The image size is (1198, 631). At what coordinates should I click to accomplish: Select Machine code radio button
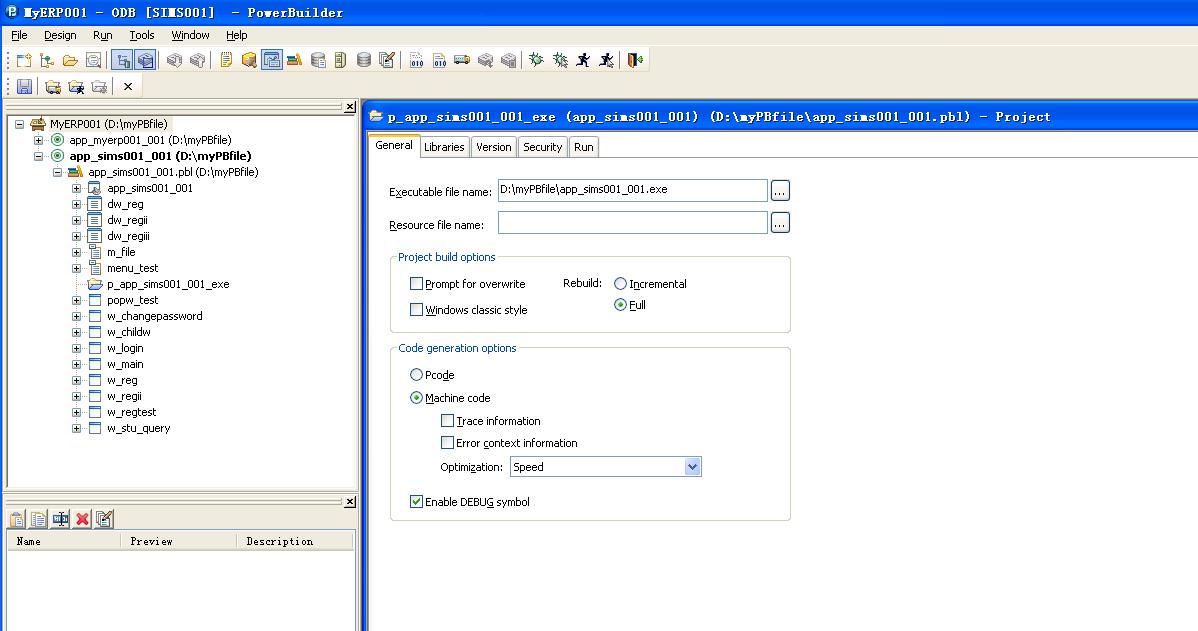point(416,397)
